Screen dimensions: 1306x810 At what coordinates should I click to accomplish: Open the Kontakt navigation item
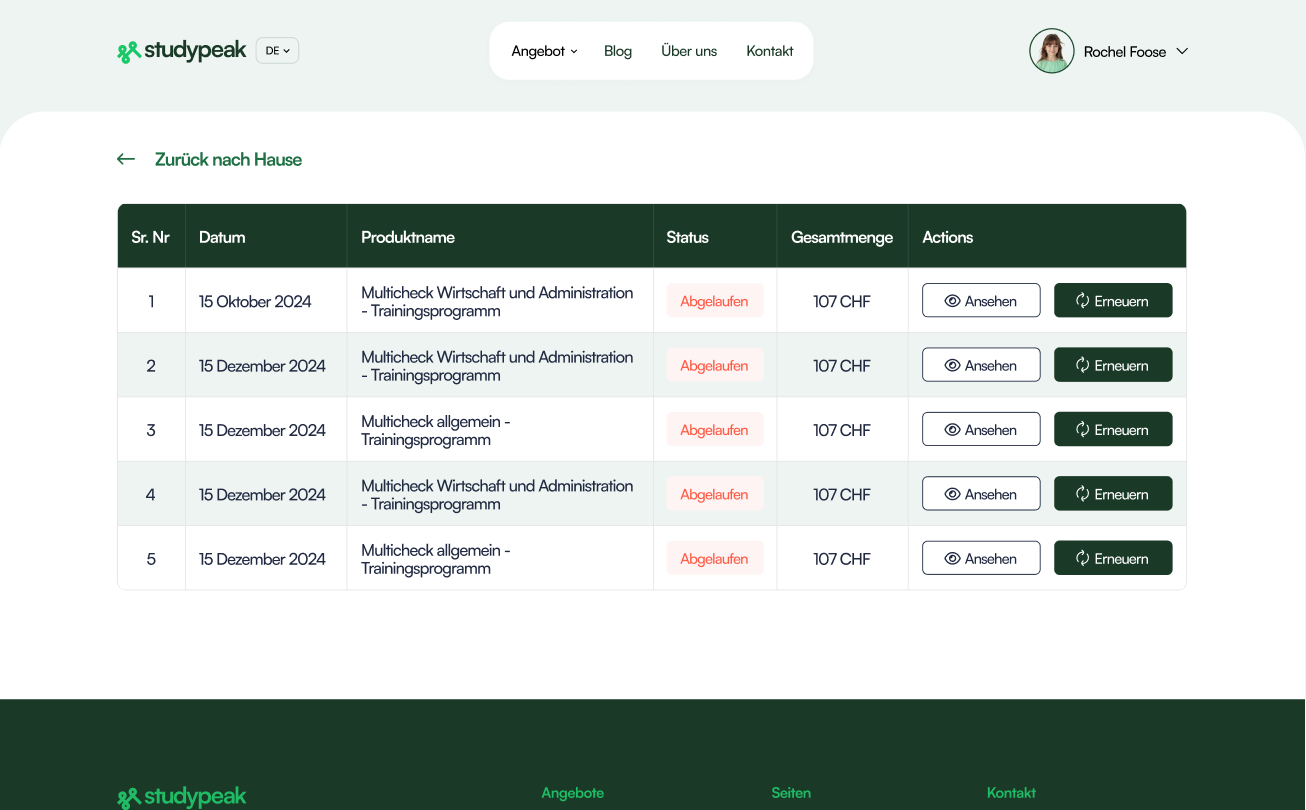(770, 51)
